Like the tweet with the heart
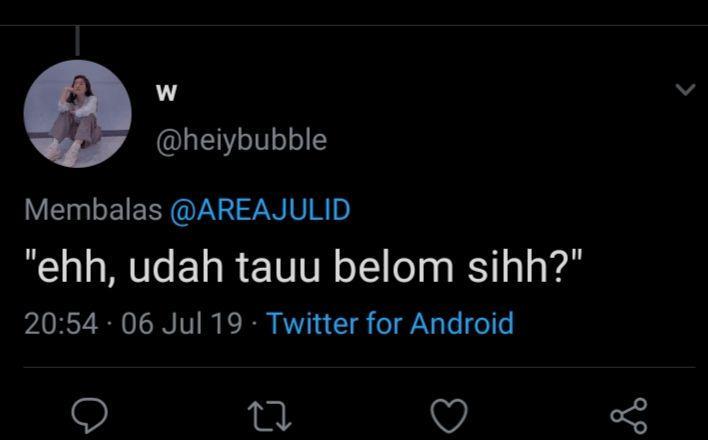Viewport: 708px width, 440px height. pos(449,416)
